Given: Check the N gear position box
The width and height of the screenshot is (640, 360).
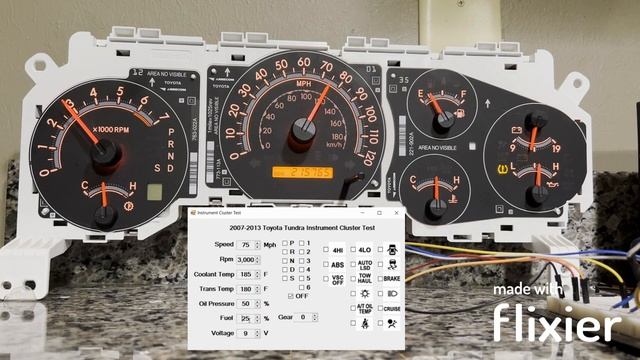Looking at the screenshot, I should (284, 261).
